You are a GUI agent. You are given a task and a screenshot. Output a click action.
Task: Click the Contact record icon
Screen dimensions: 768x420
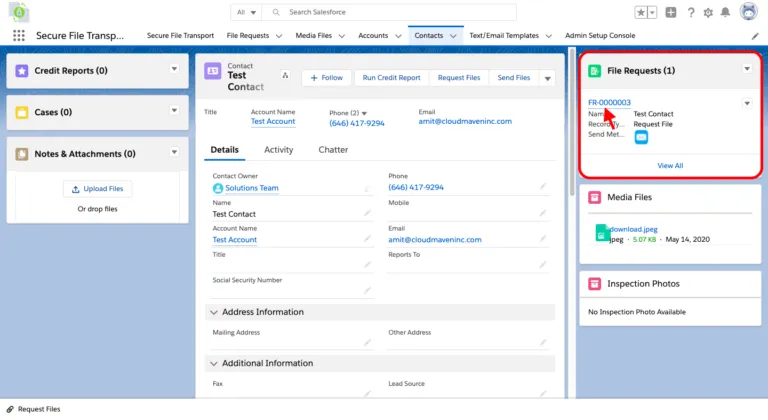(212, 71)
